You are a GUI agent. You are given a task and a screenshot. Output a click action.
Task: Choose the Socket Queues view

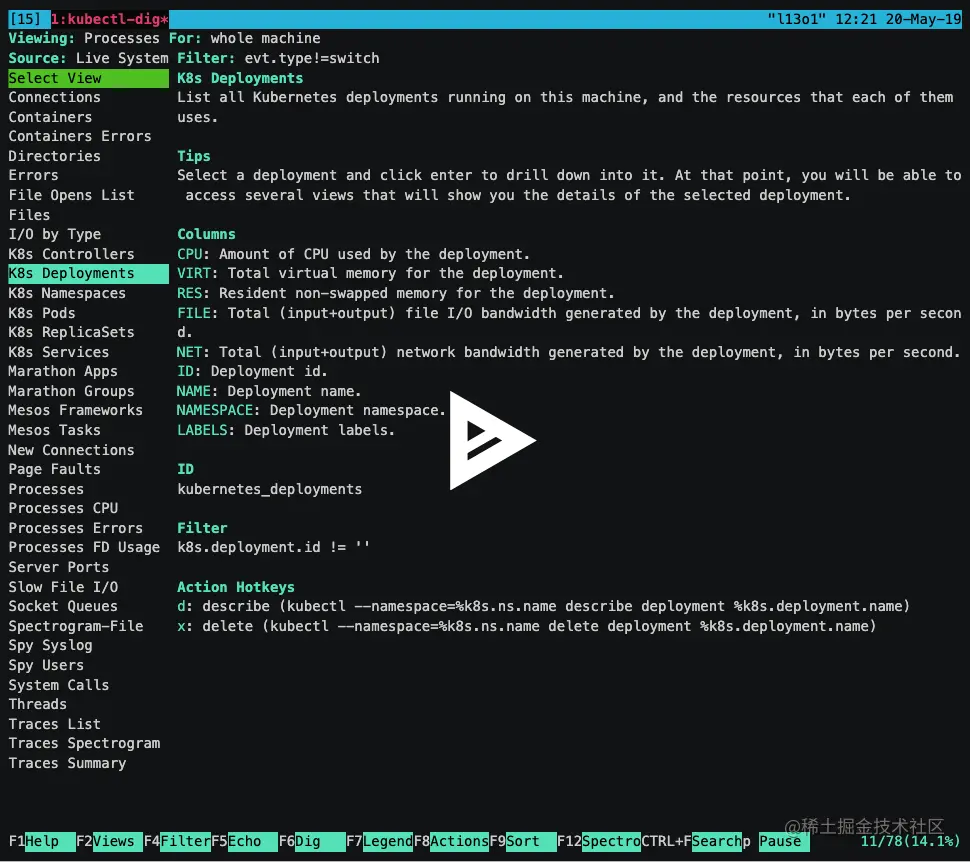[x=63, y=606]
